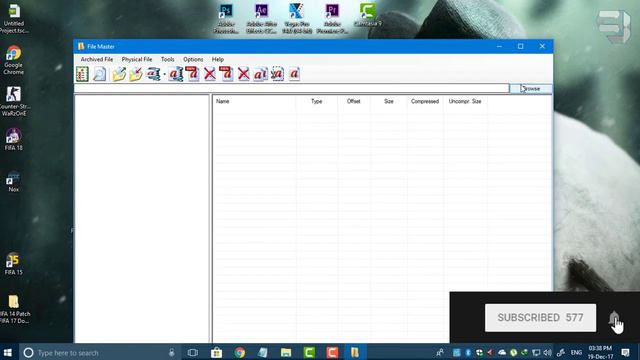Select the Counter-Strike desktop shortcut

(x=13, y=102)
